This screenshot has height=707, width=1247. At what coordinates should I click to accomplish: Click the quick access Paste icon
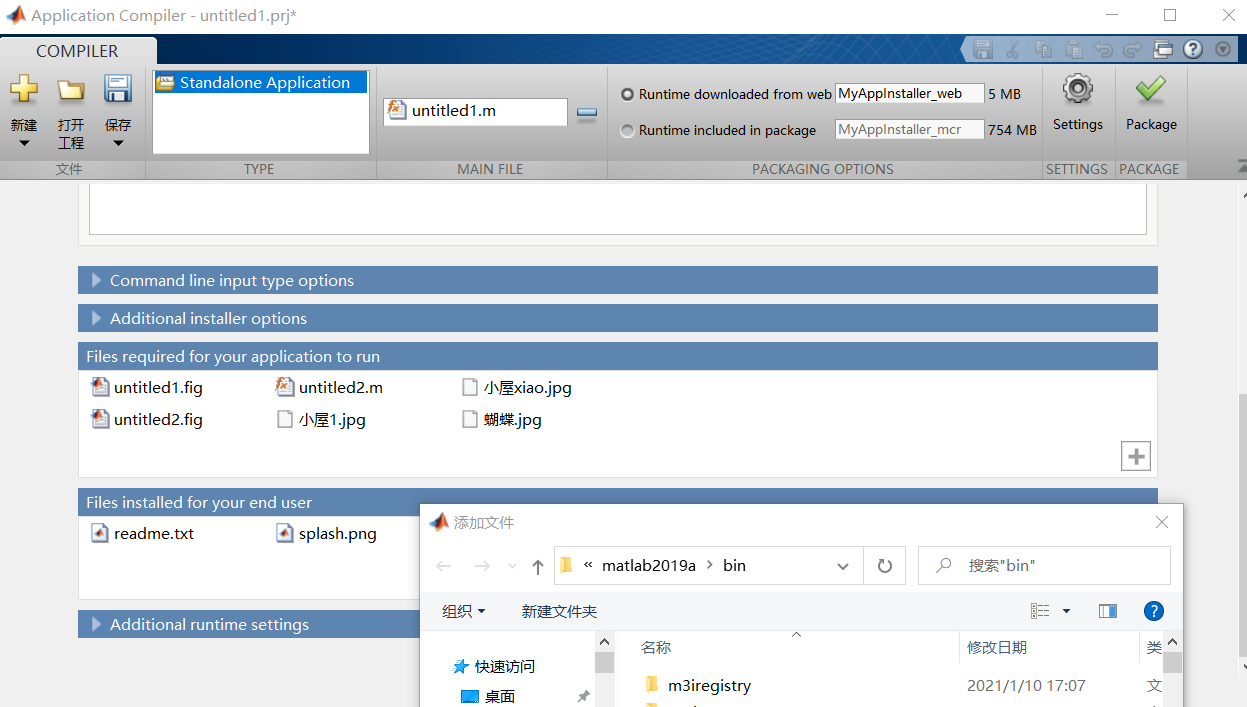tap(1074, 49)
